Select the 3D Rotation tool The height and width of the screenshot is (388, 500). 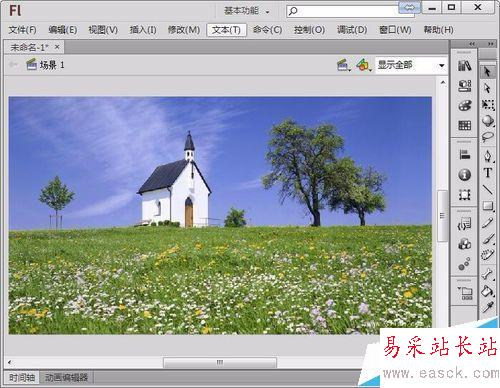coord(488,121)
